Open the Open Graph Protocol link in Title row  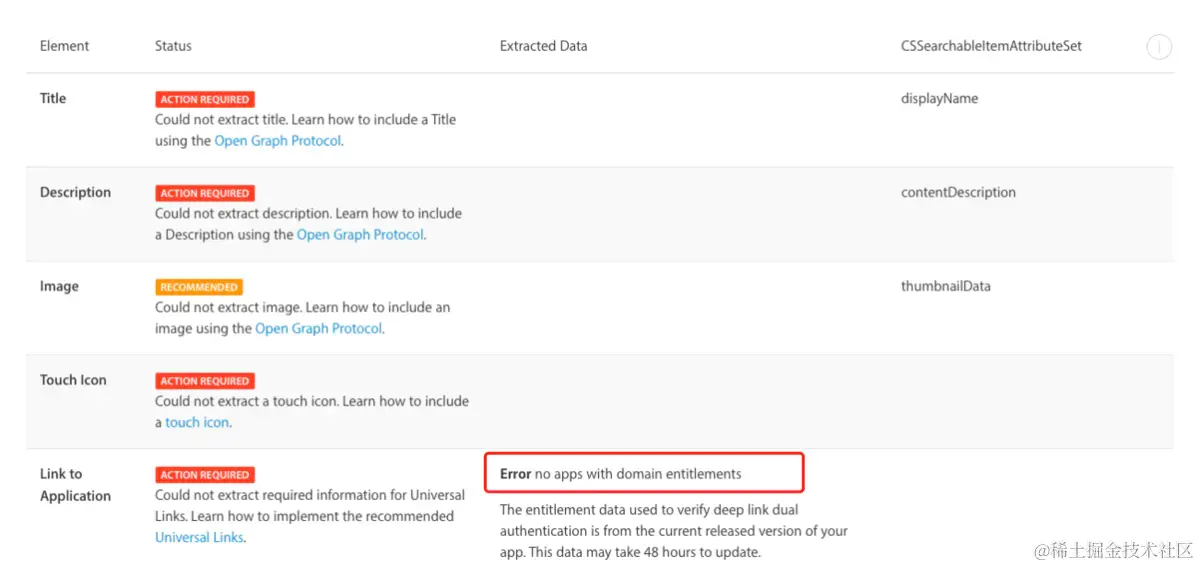[277, 141]
